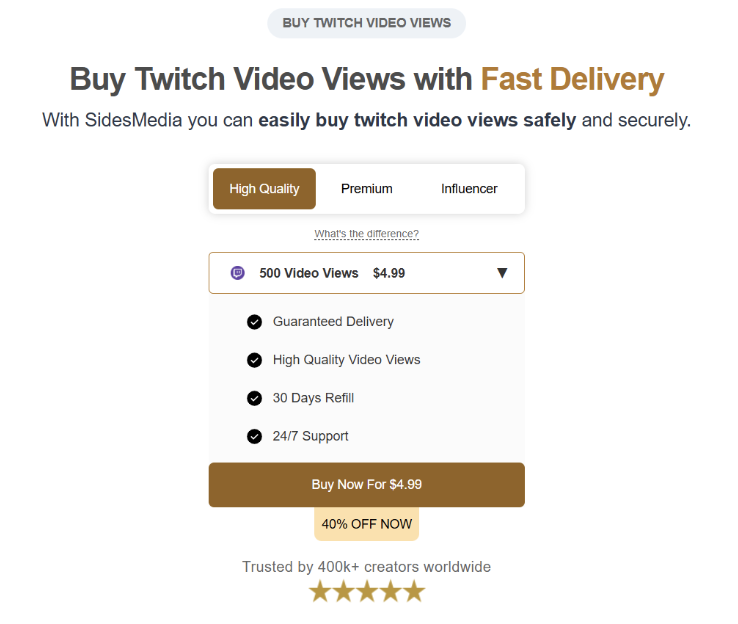Open the dropdown arrow for video views
This screenshot has height=624, width=738.
502,273
